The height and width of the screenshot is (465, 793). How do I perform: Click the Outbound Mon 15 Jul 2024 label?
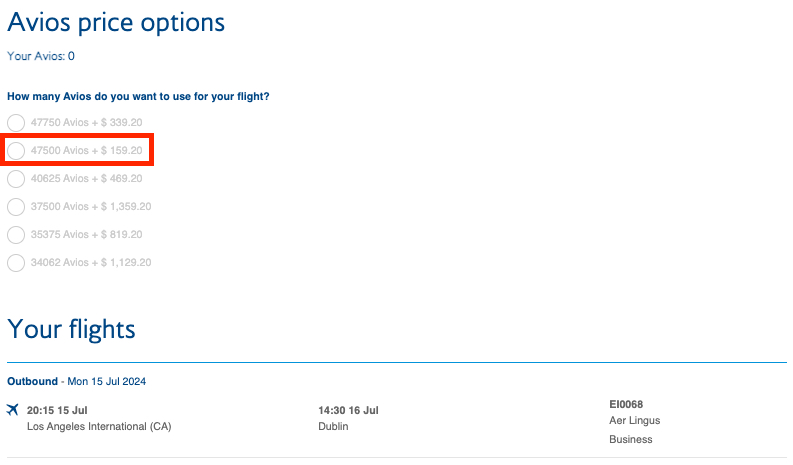pos(77,381)
